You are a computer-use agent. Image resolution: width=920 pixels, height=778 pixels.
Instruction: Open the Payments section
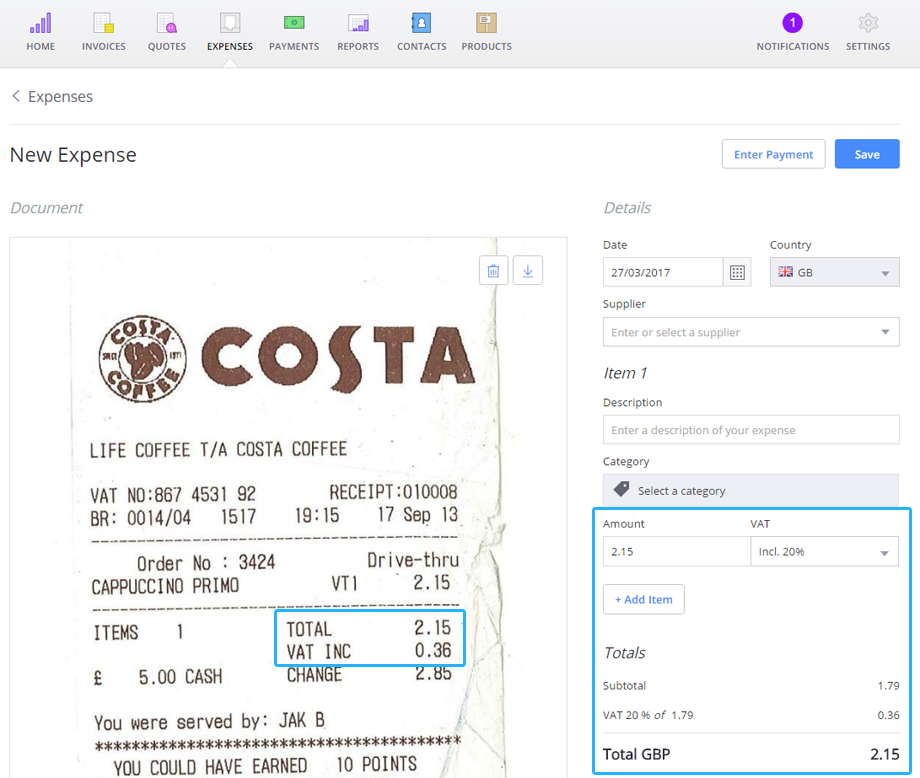pyautogui.click(x=294, y=32)
